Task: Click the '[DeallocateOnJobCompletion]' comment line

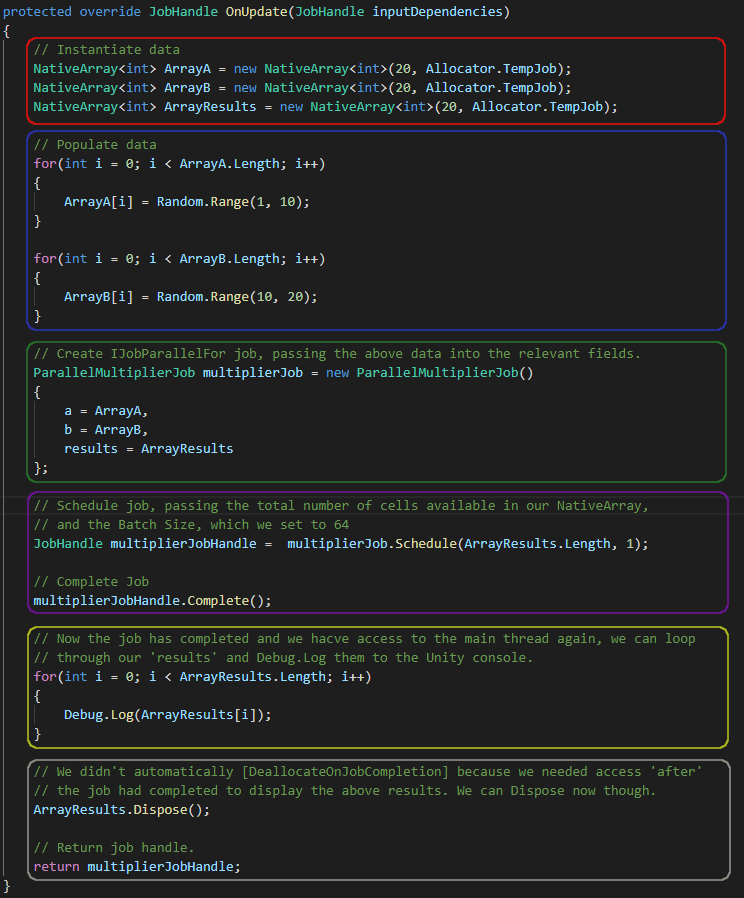Action: click(368, 771)
